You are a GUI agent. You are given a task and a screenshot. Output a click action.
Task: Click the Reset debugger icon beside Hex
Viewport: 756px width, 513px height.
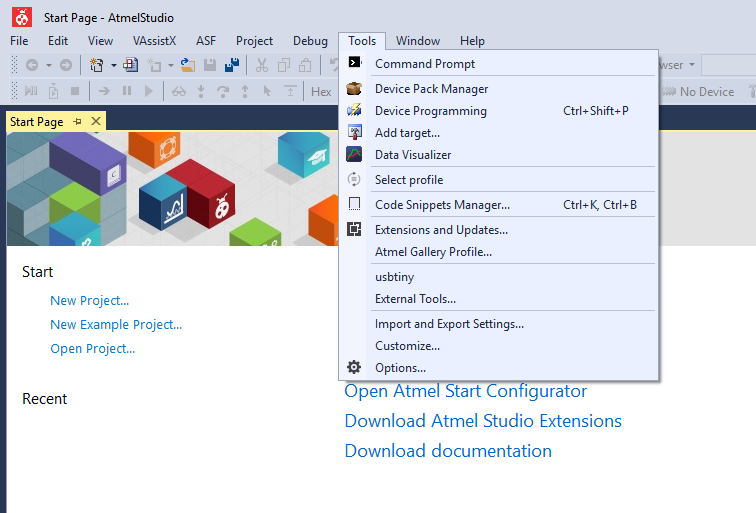click(290, 91)
